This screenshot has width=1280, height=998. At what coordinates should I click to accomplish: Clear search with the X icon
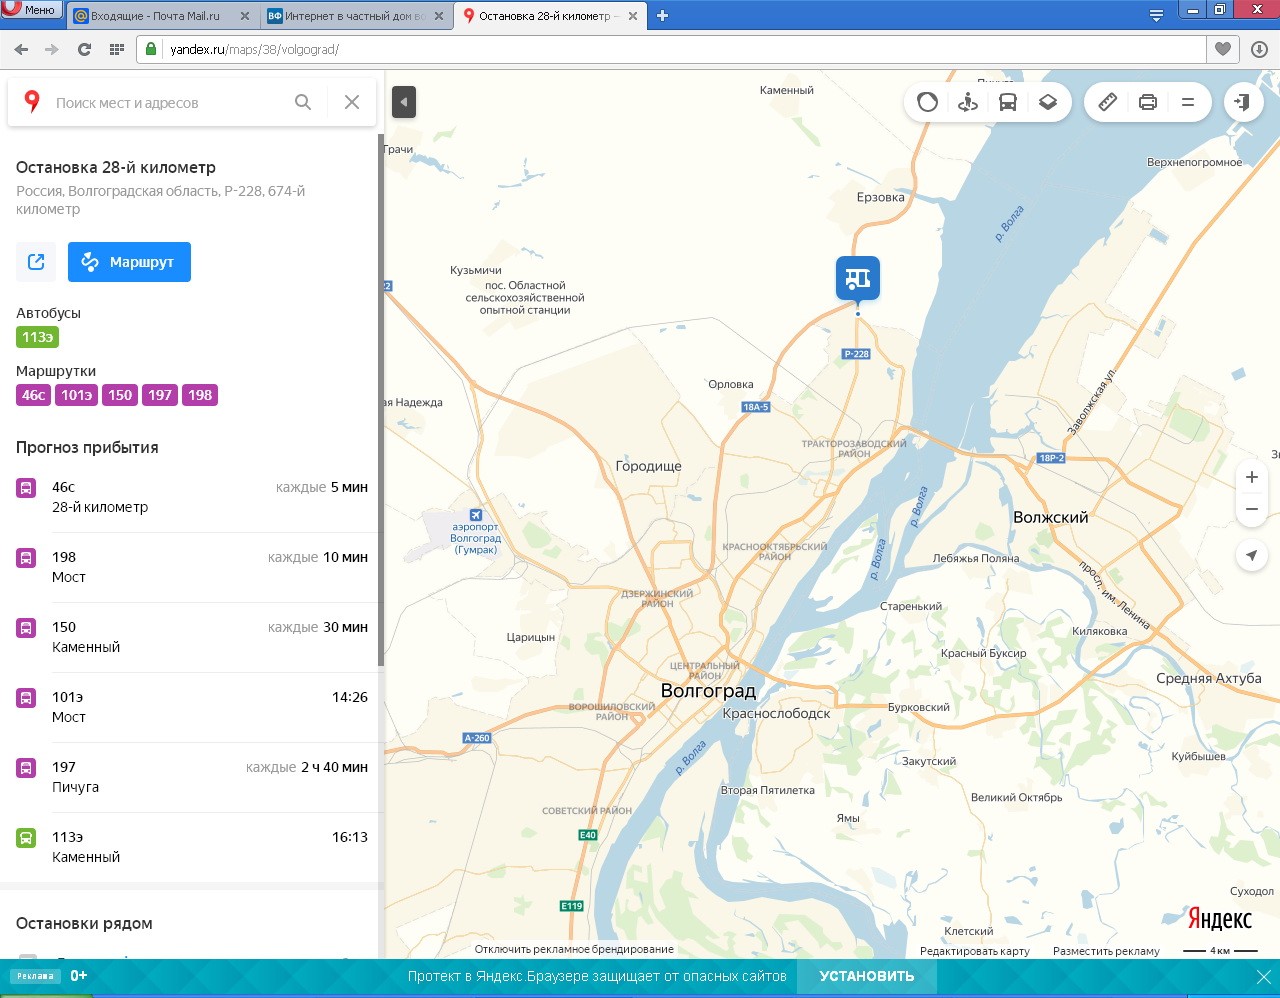click(352, 102)
